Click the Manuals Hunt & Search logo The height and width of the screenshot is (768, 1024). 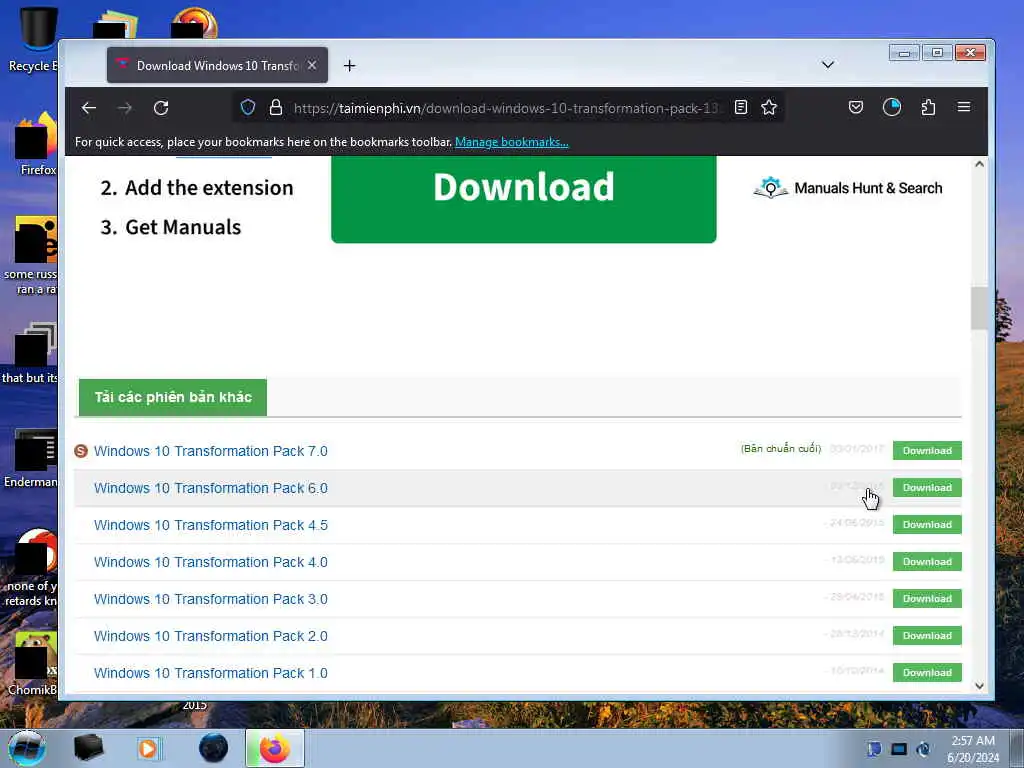pyautogui.click(x=847, y=188)
